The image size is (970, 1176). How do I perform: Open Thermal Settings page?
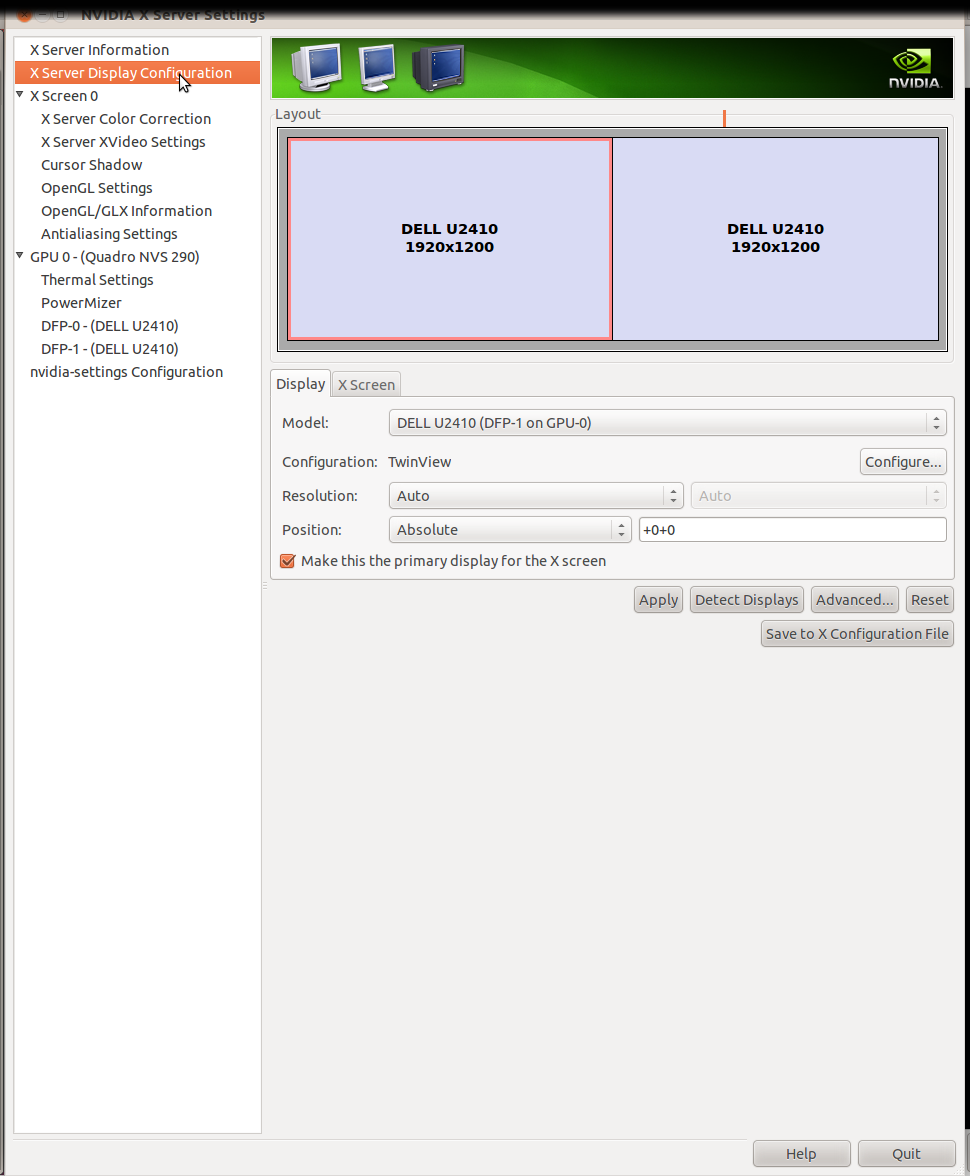[98, 280]
